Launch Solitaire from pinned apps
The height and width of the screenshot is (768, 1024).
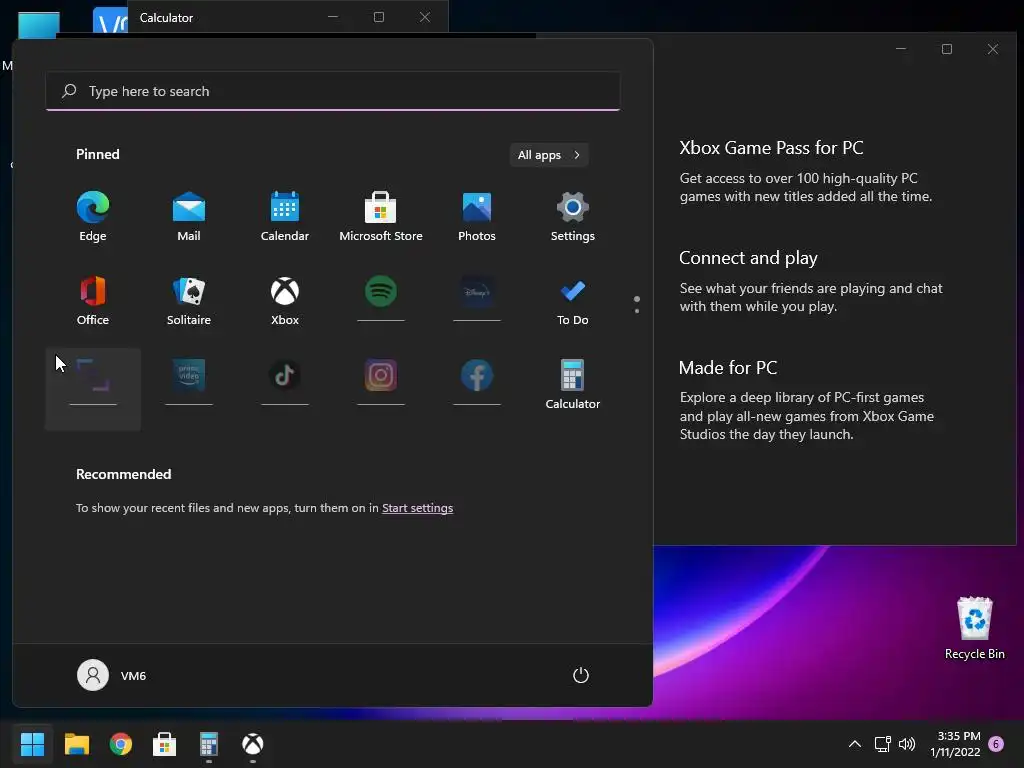point(189,300)
